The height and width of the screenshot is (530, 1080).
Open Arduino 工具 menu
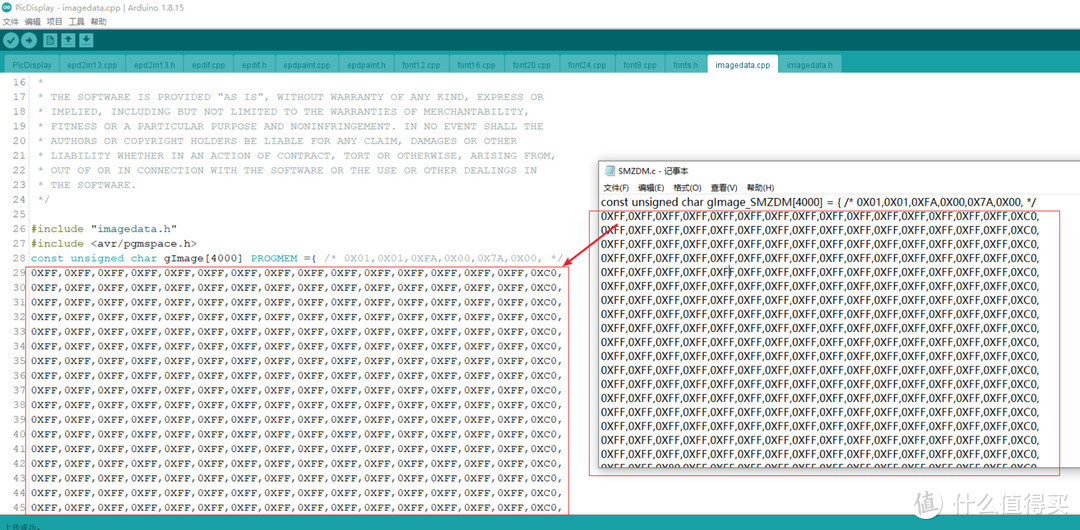click(77, 21)
